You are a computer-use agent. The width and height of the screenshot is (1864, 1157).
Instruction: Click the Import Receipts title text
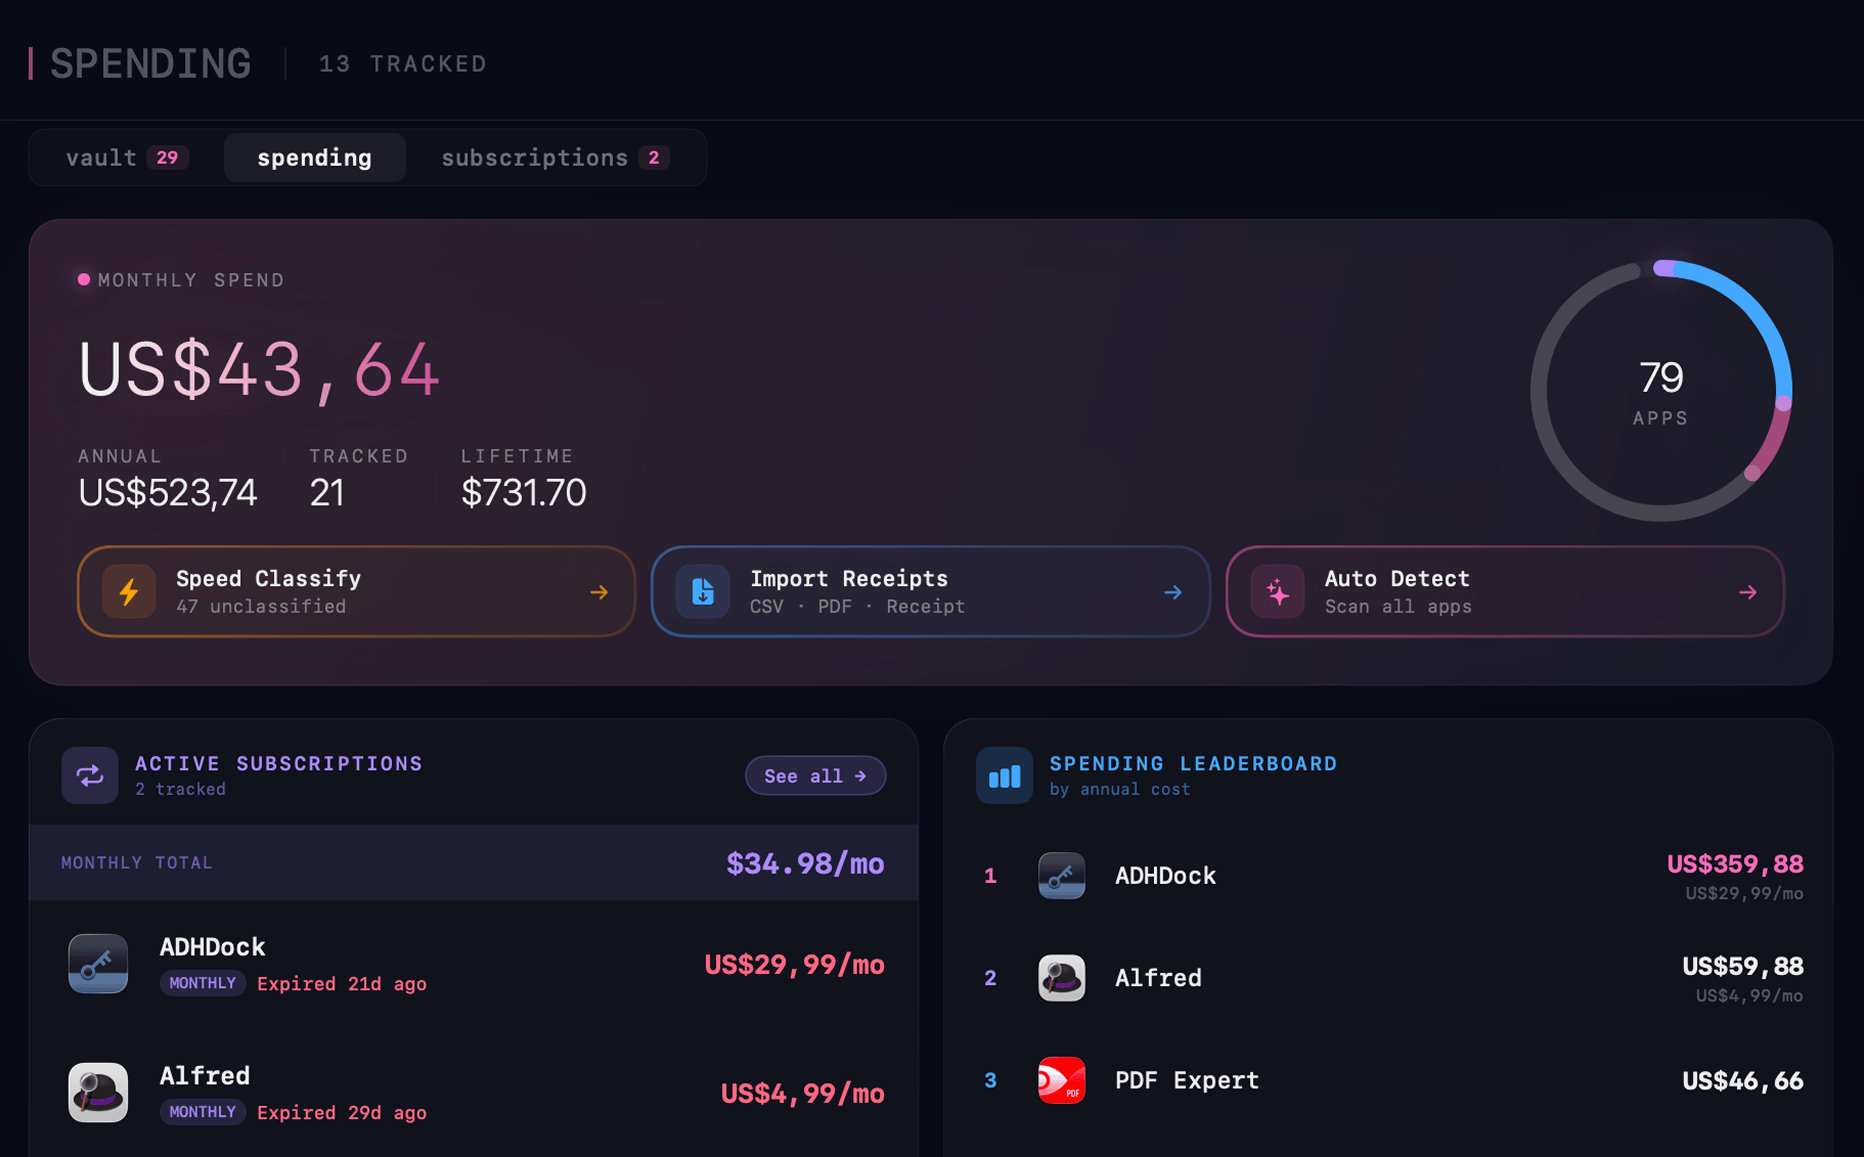pyautogui.click(x=849, y=579)
